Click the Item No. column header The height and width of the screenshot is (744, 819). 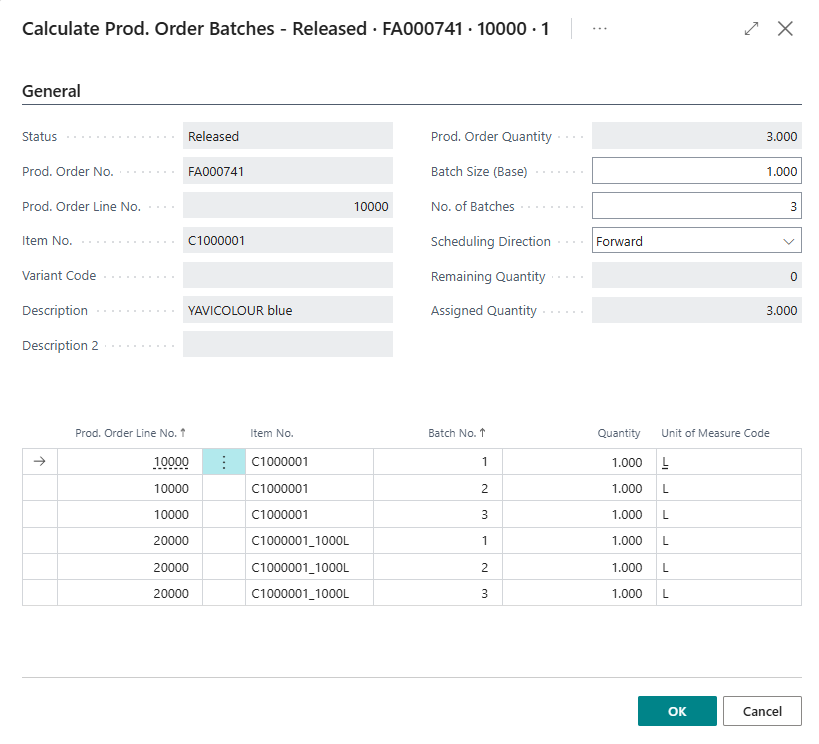pyautogui.click(x=272, y=433)
